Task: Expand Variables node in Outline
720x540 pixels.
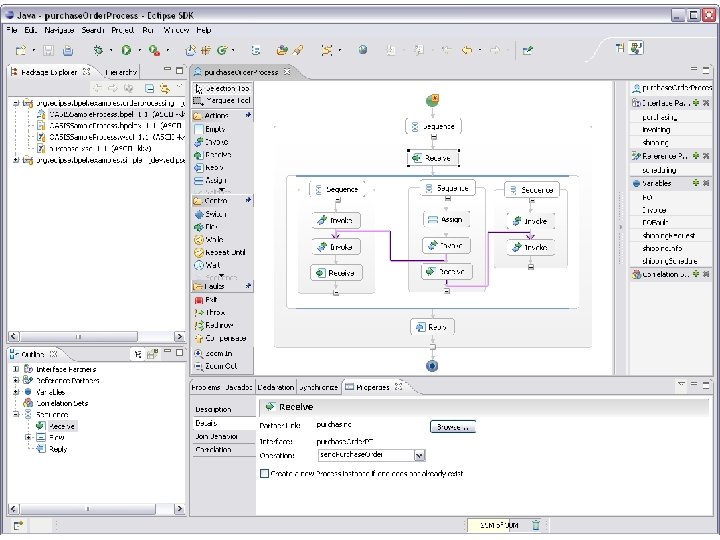Action: 16,392
